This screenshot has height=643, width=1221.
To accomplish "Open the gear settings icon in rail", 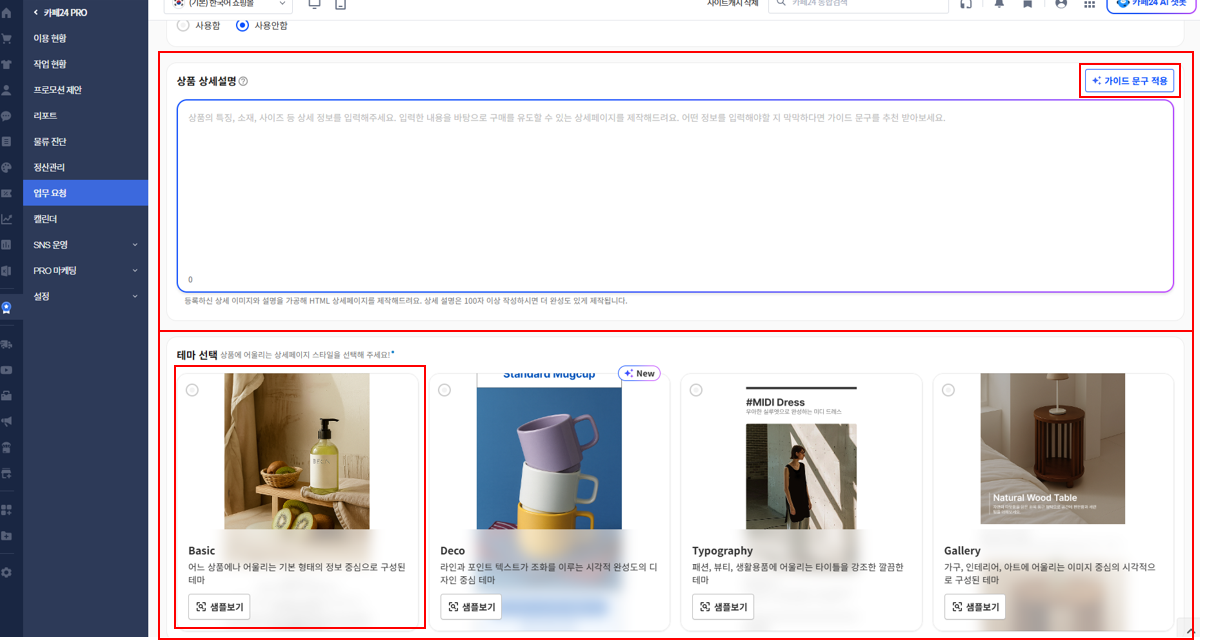I will [x=7, y=572].
